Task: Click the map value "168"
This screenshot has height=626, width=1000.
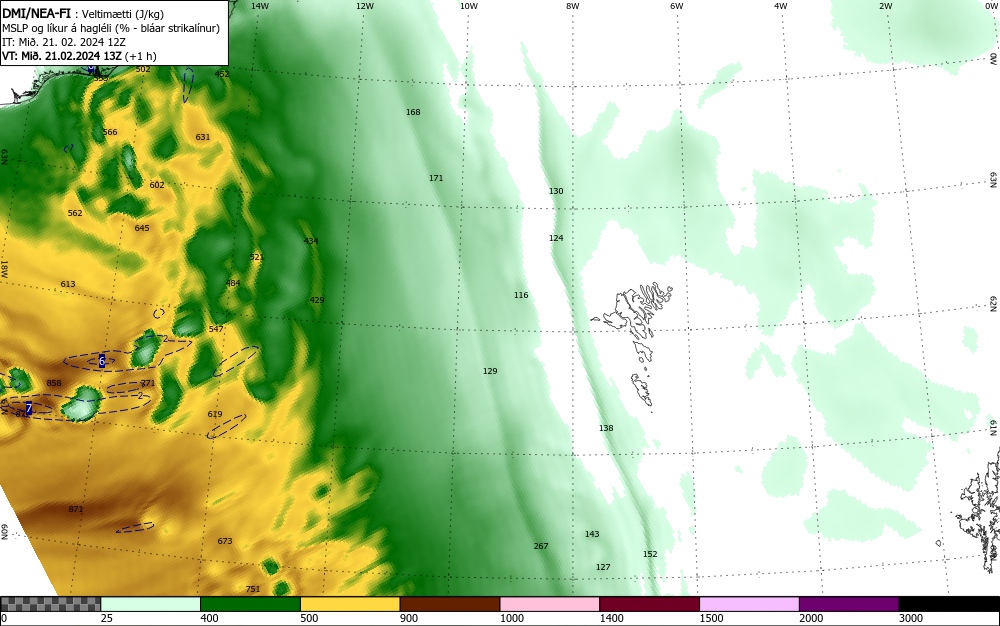Action: point(413,112)
